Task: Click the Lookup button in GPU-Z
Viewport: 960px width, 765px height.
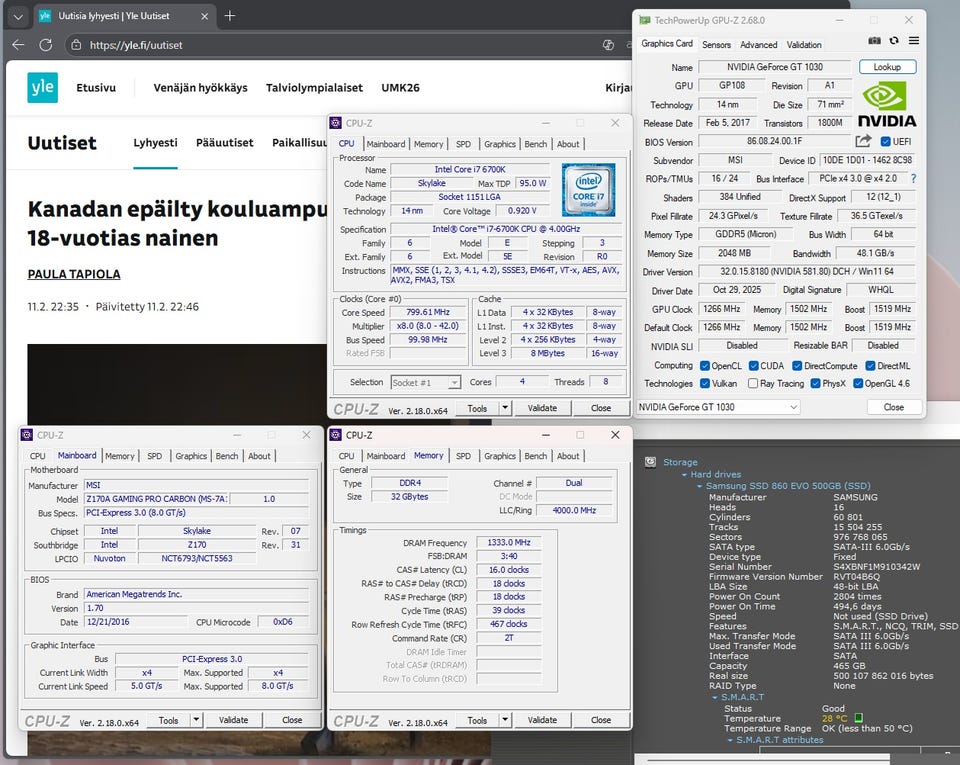Action: (887, 67)
